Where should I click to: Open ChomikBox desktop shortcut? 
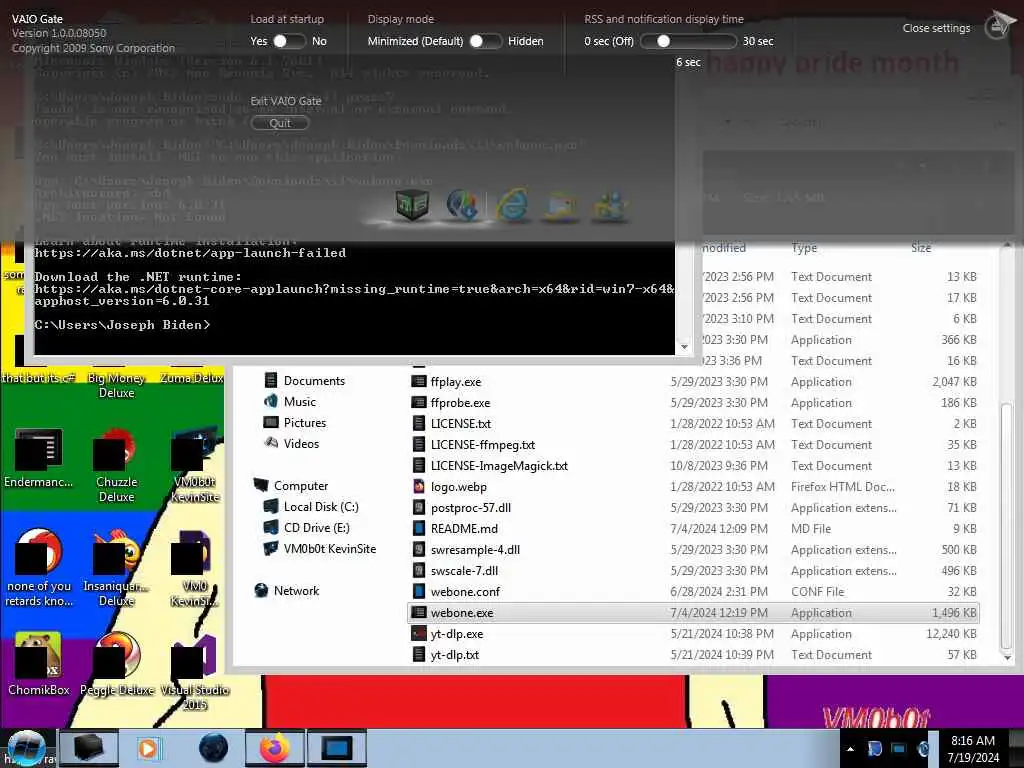pyautogui.click(x=38, y=664)
